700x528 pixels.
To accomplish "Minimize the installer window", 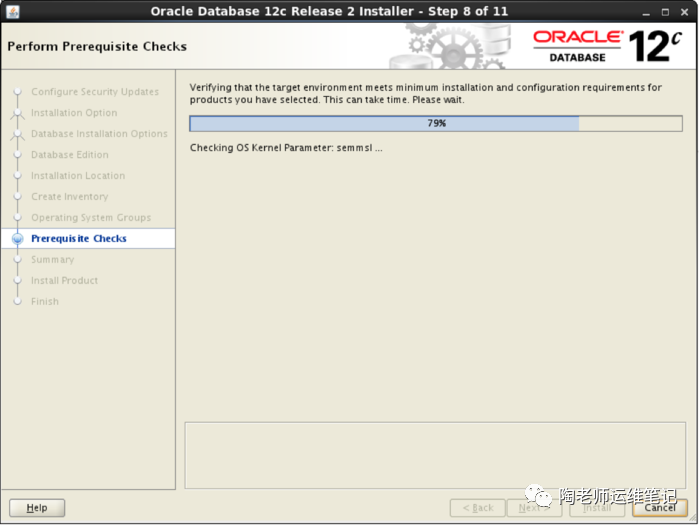I will tap(646, 12).
